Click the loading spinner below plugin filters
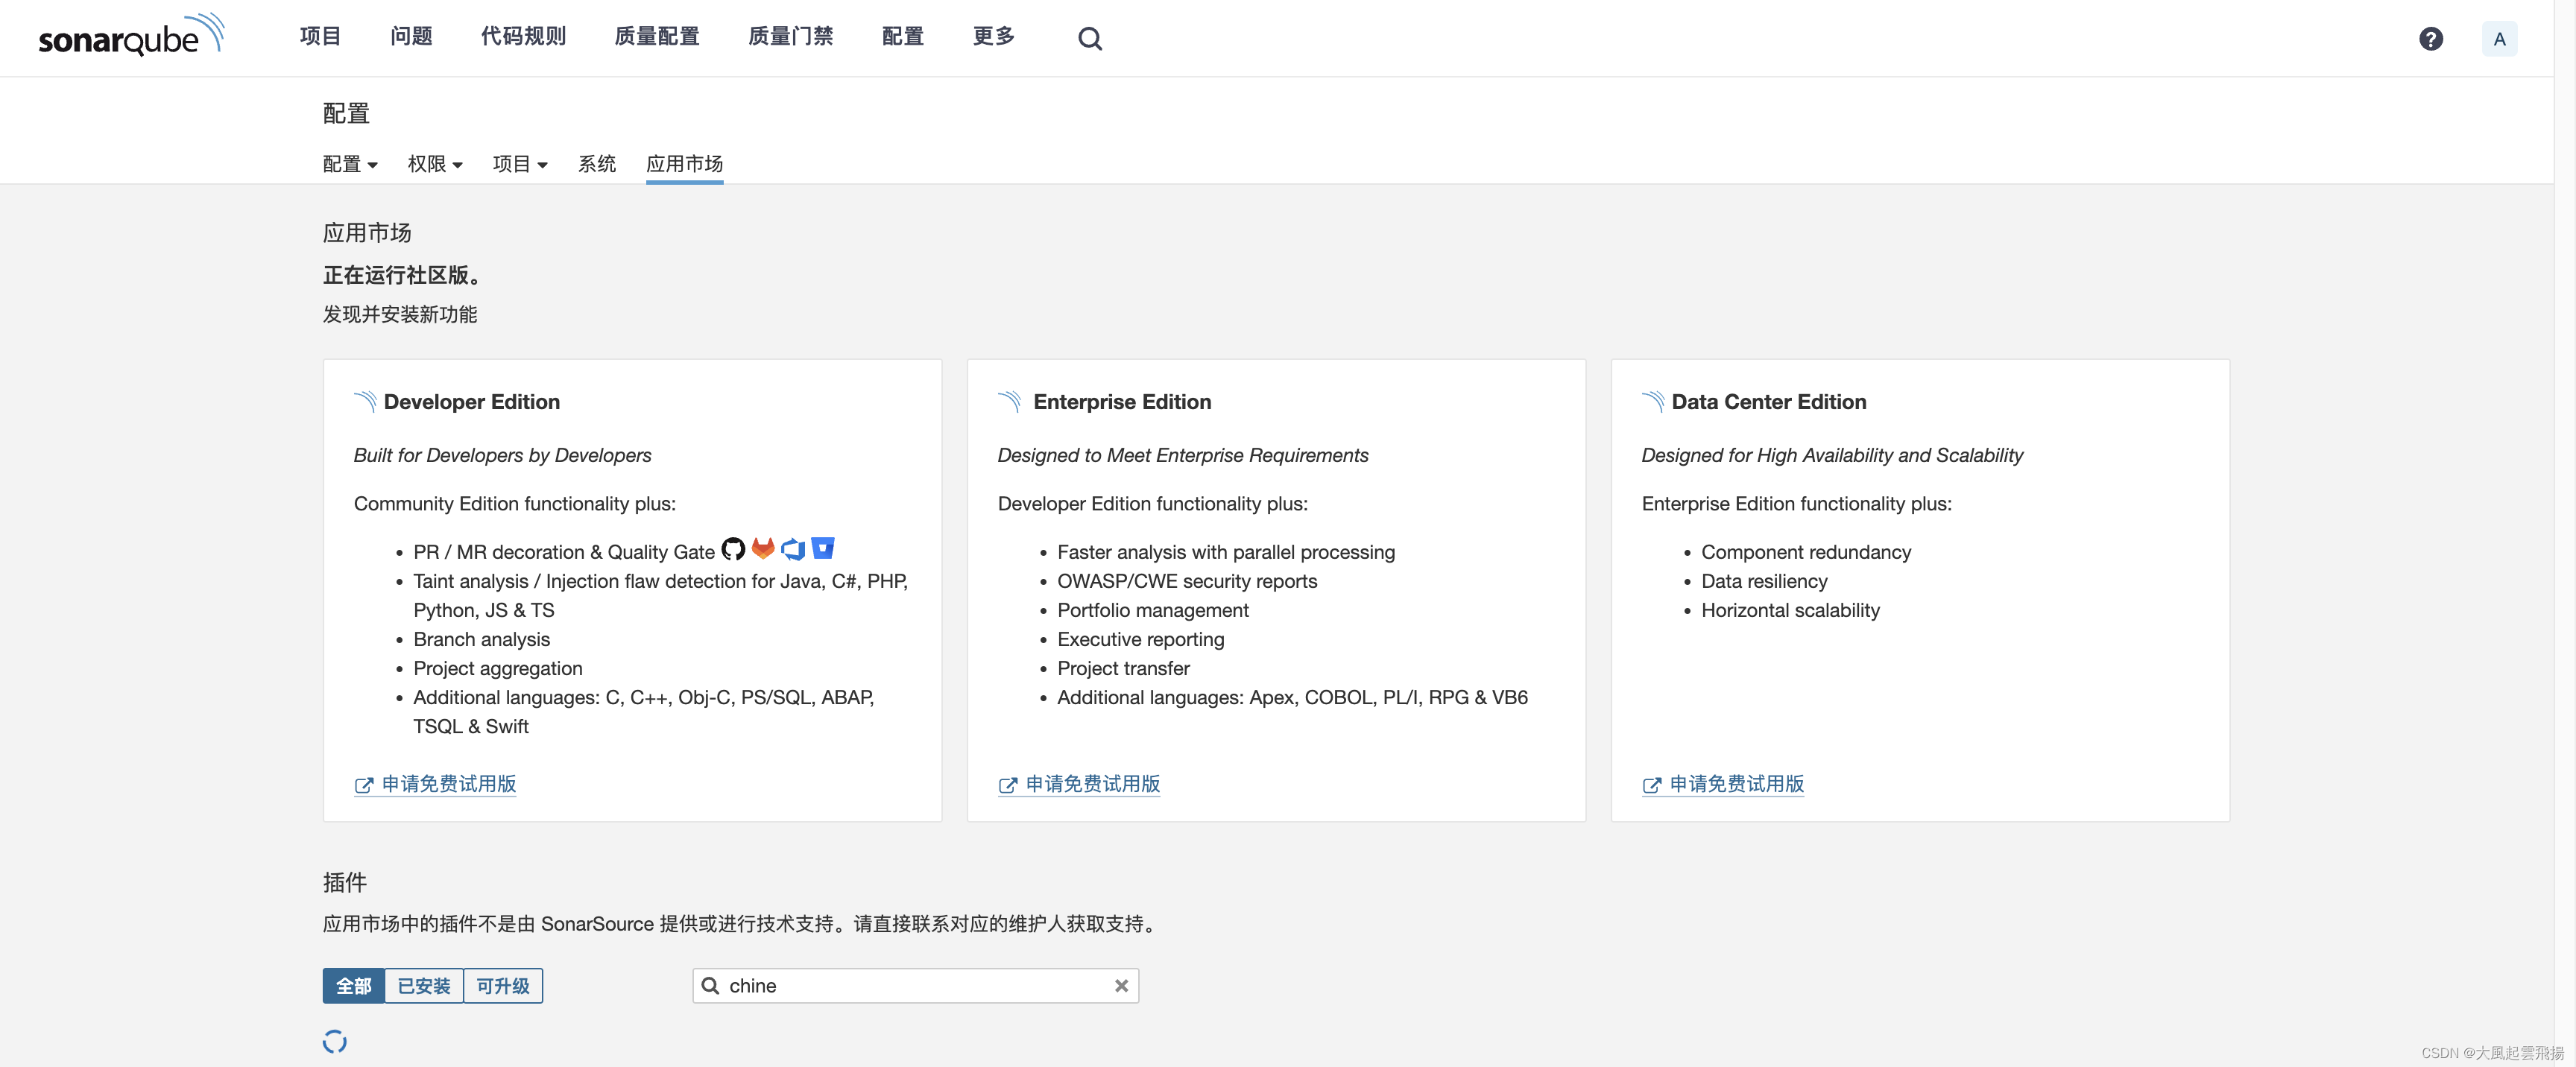 [x=335, y=1042]
